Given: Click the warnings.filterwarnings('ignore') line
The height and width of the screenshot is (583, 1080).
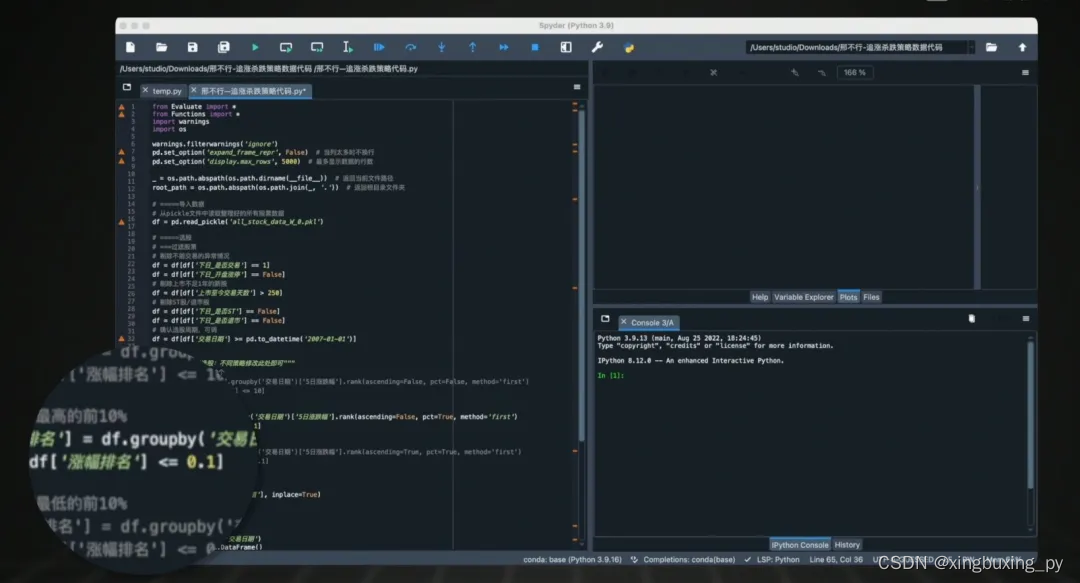Looking at the screenshot, I should tap(214, 144).
